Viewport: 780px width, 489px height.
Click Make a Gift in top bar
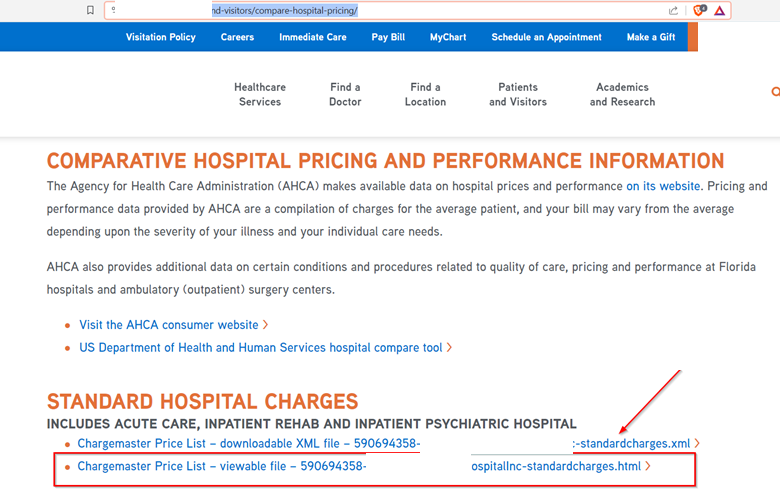click(x=650, y=37)
